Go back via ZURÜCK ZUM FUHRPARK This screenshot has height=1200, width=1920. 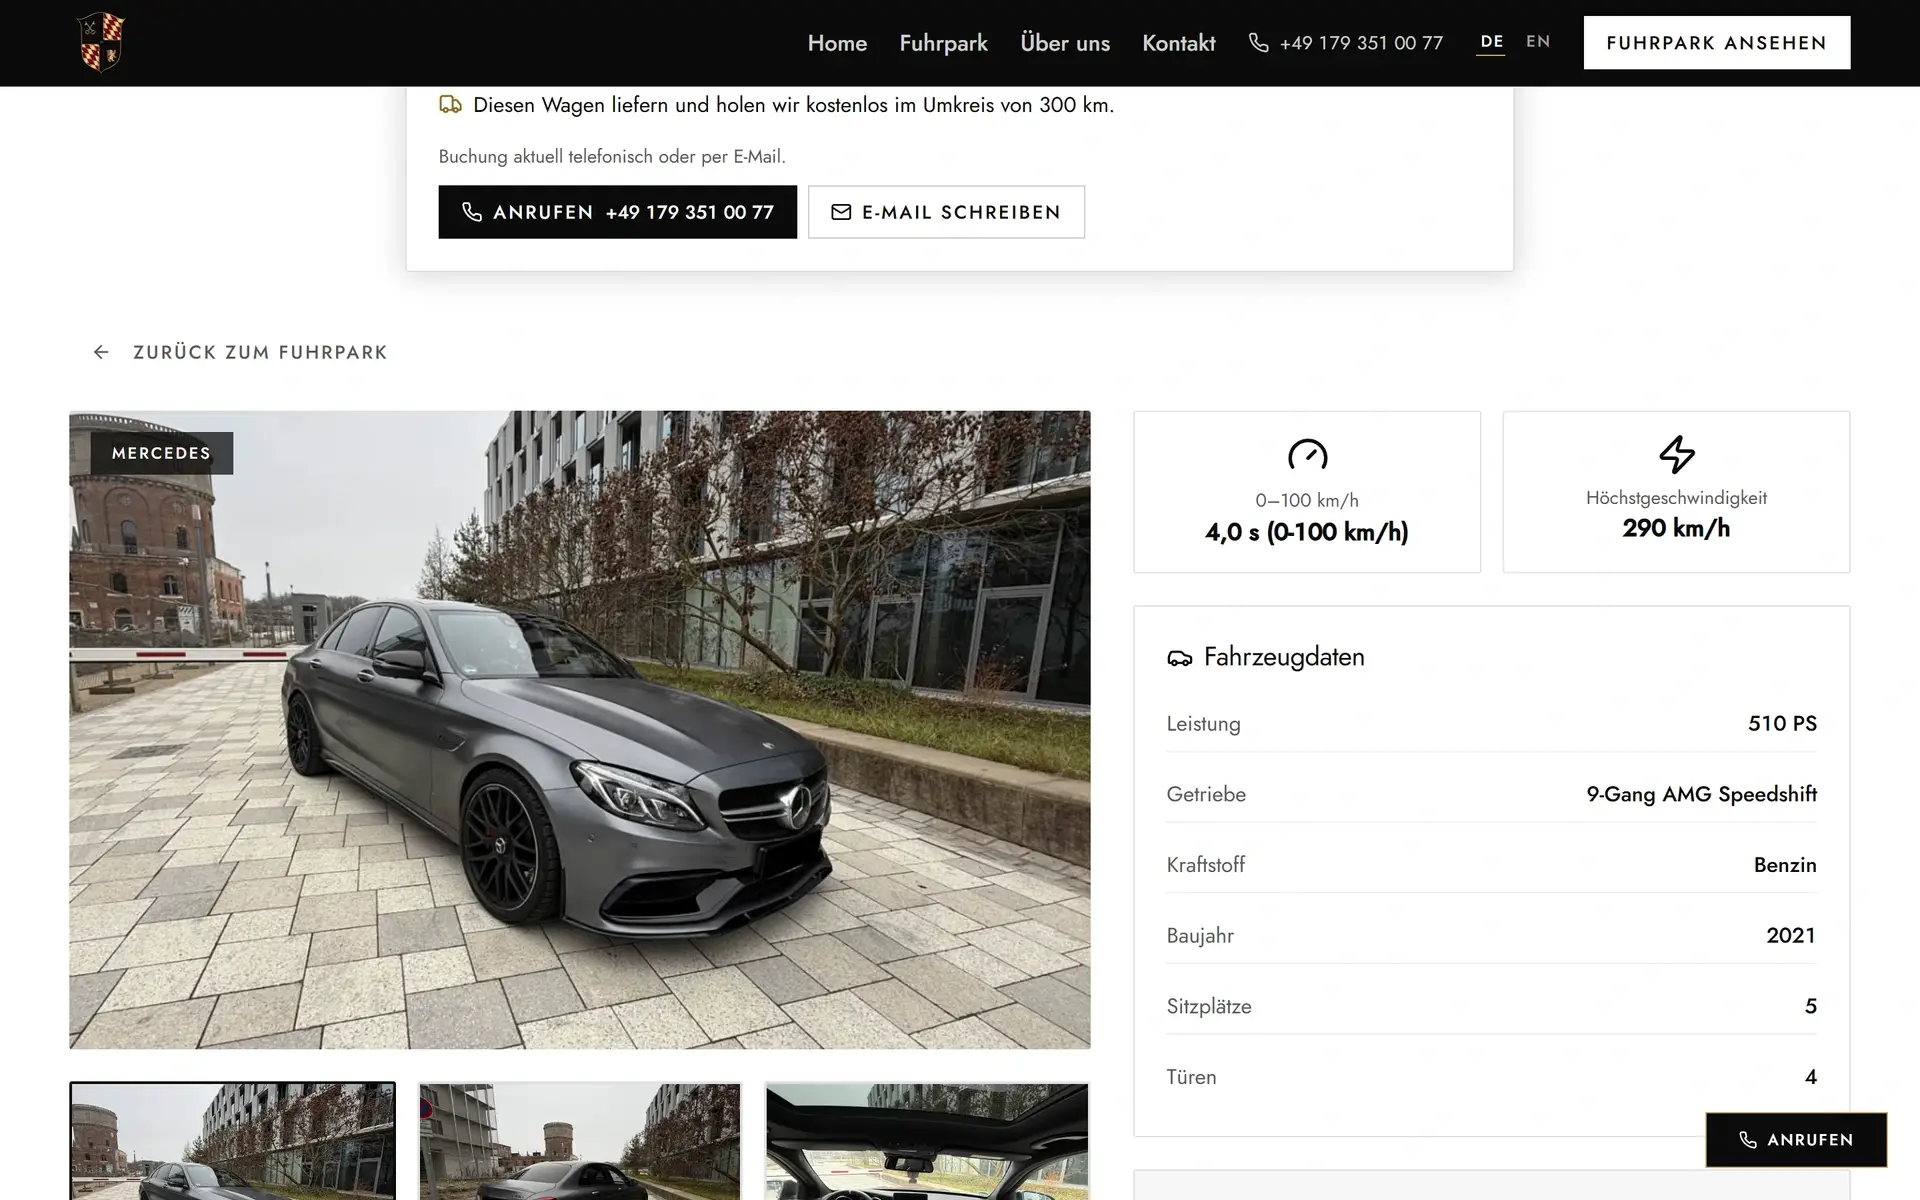[240, 352]
